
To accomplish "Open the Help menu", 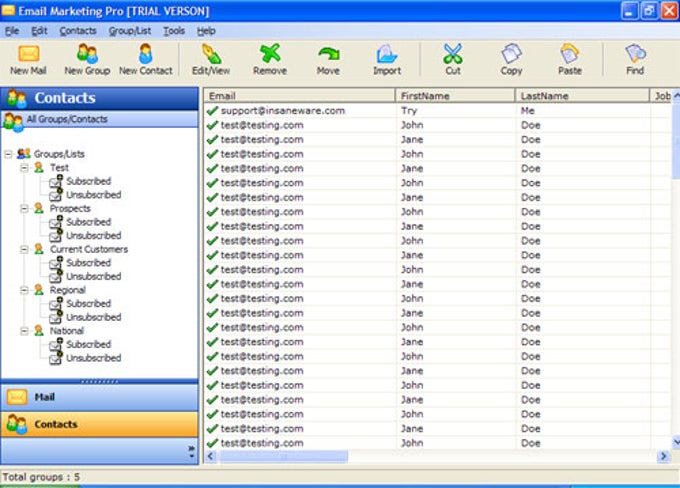I will point(206,31).
